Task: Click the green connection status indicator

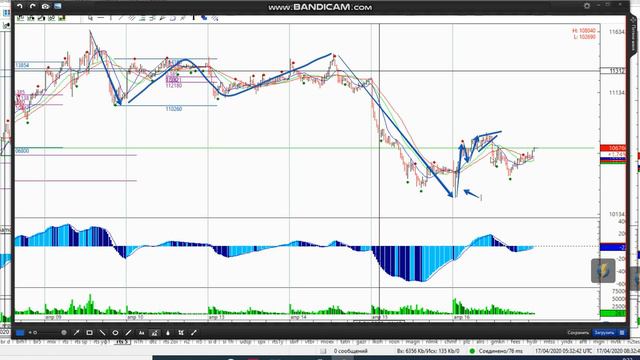Action: tap(472, 351)
